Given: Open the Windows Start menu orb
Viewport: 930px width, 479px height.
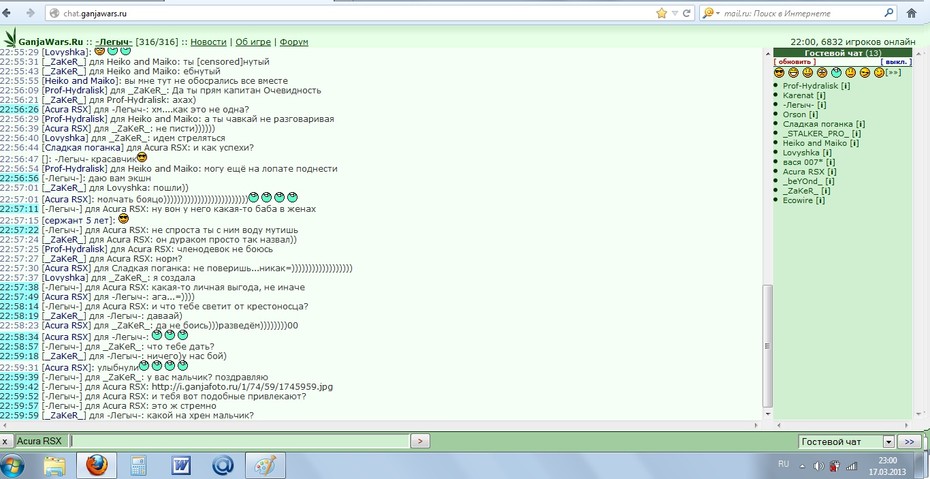Looking at the screenshot, I should [14, 465].
